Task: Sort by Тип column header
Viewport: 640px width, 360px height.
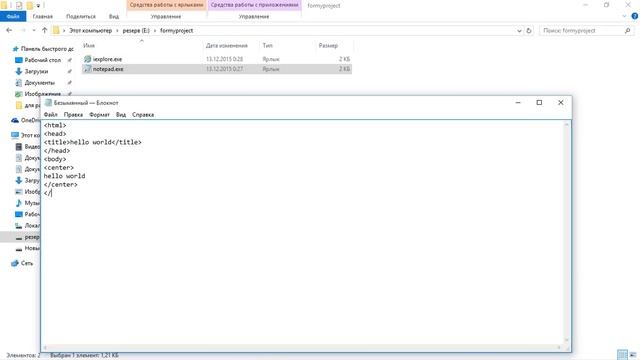Action: coord(268,46)
